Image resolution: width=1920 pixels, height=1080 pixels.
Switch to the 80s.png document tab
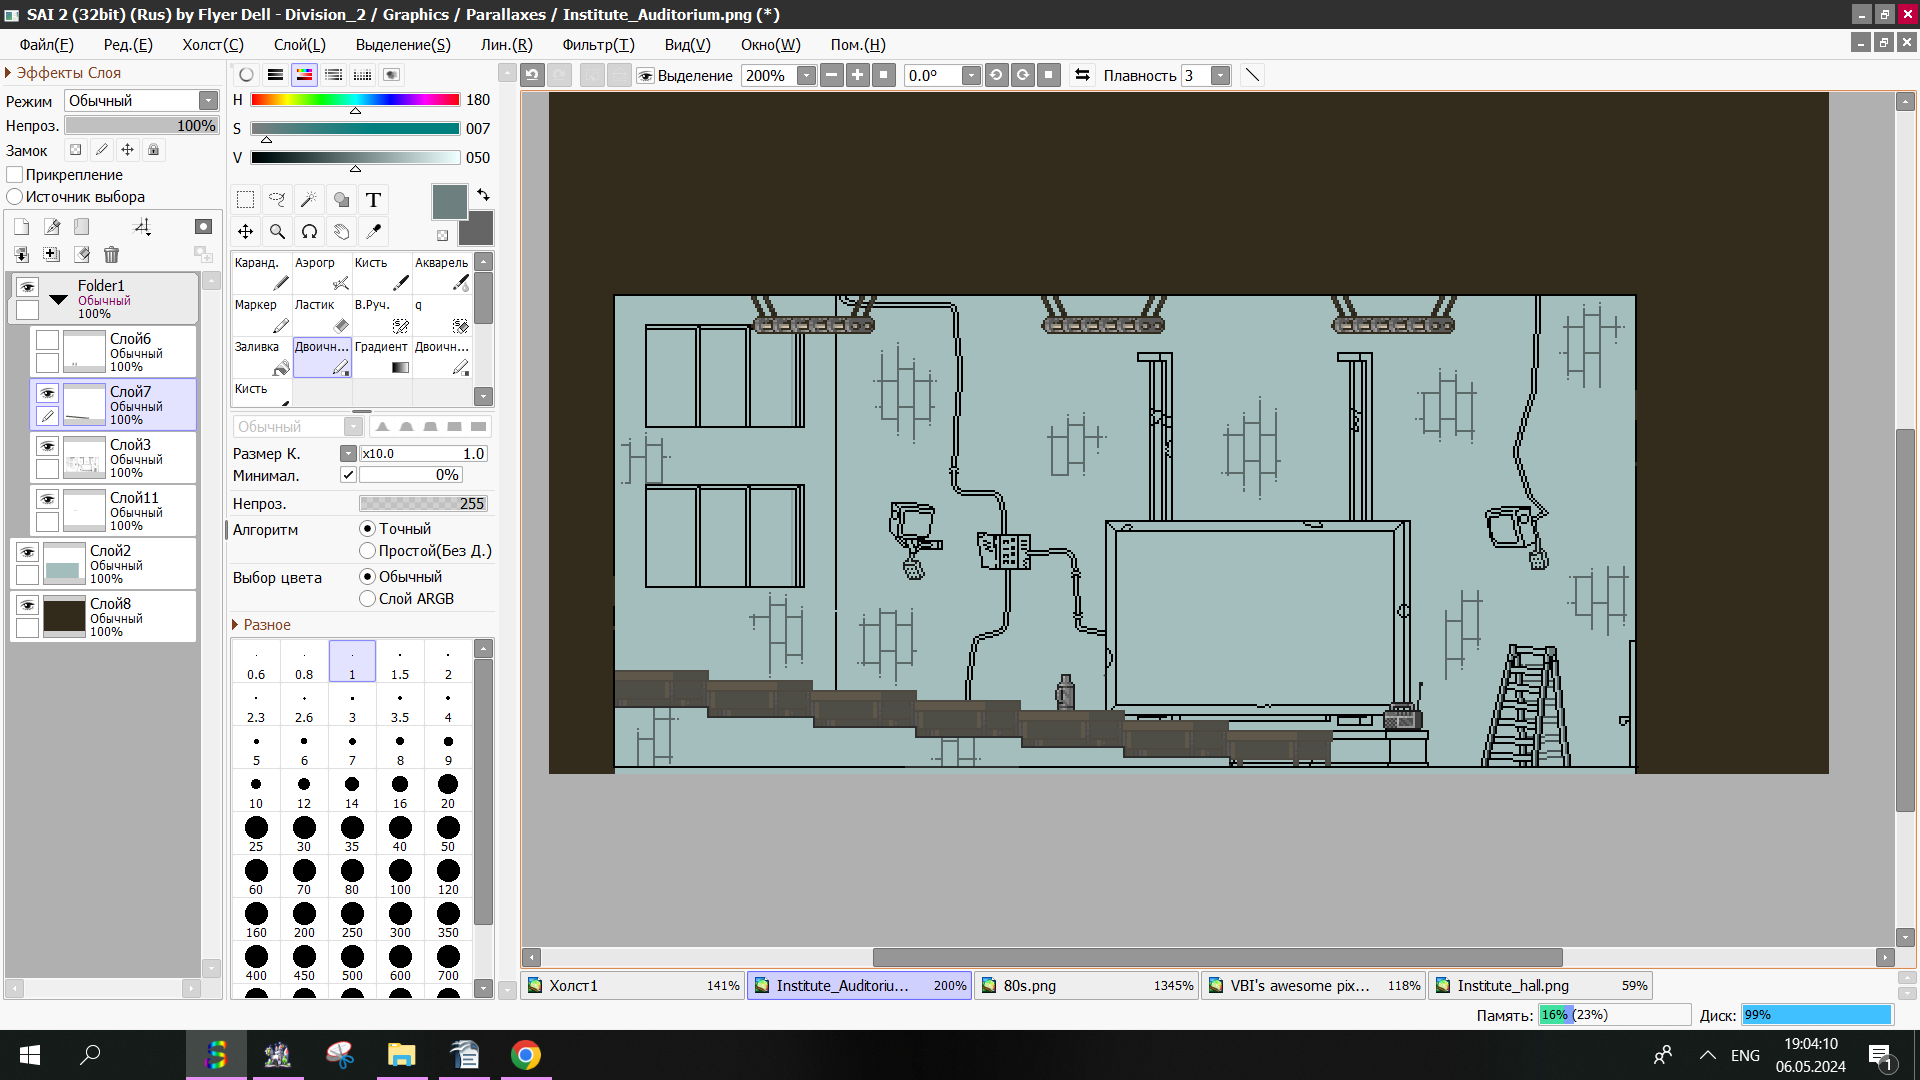point(1086,985)
